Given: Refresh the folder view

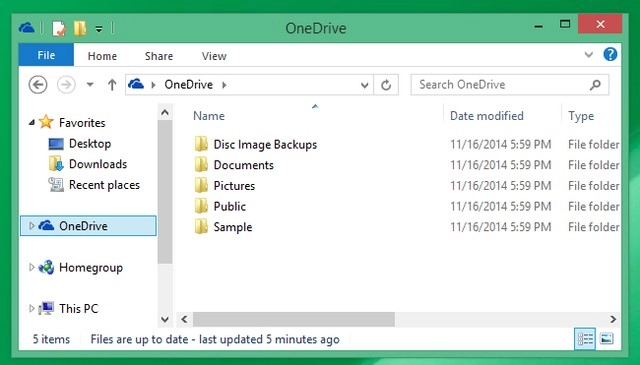Looking at the screenshot, I should pos(386,85).
